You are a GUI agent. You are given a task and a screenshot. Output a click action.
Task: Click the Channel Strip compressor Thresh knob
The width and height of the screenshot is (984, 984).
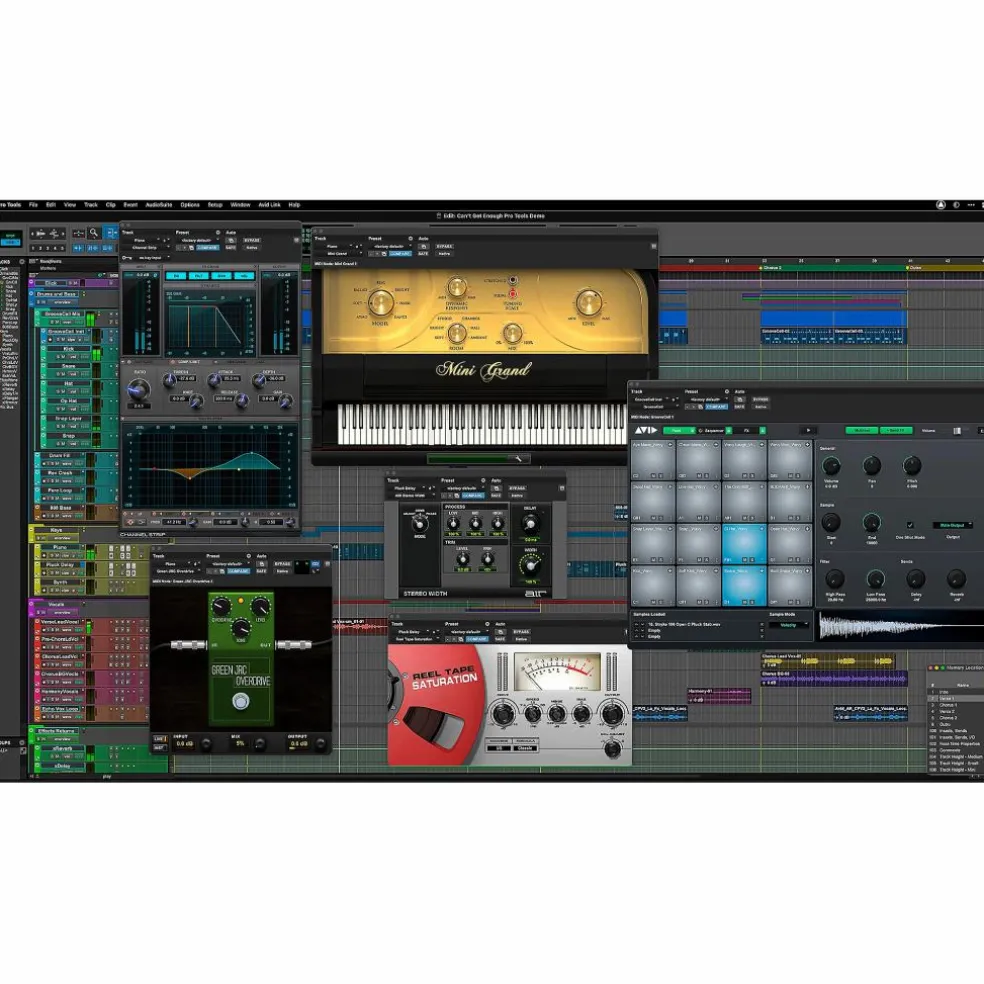tap(169, 380)
